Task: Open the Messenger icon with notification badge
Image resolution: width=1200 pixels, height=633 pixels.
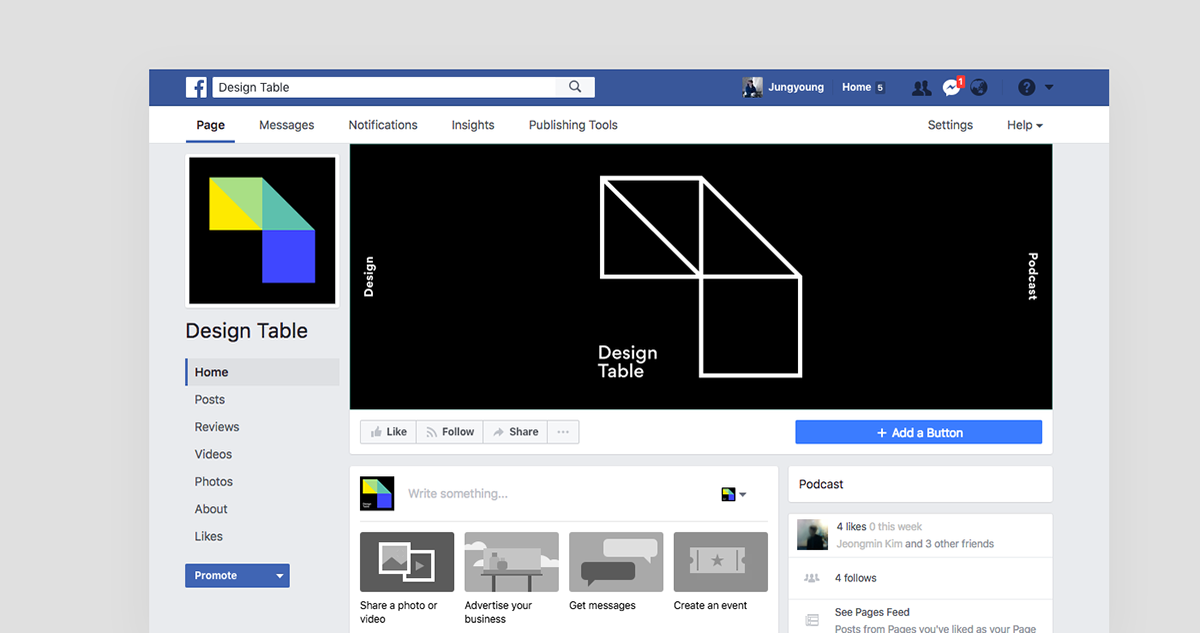Action: (951, 88)
